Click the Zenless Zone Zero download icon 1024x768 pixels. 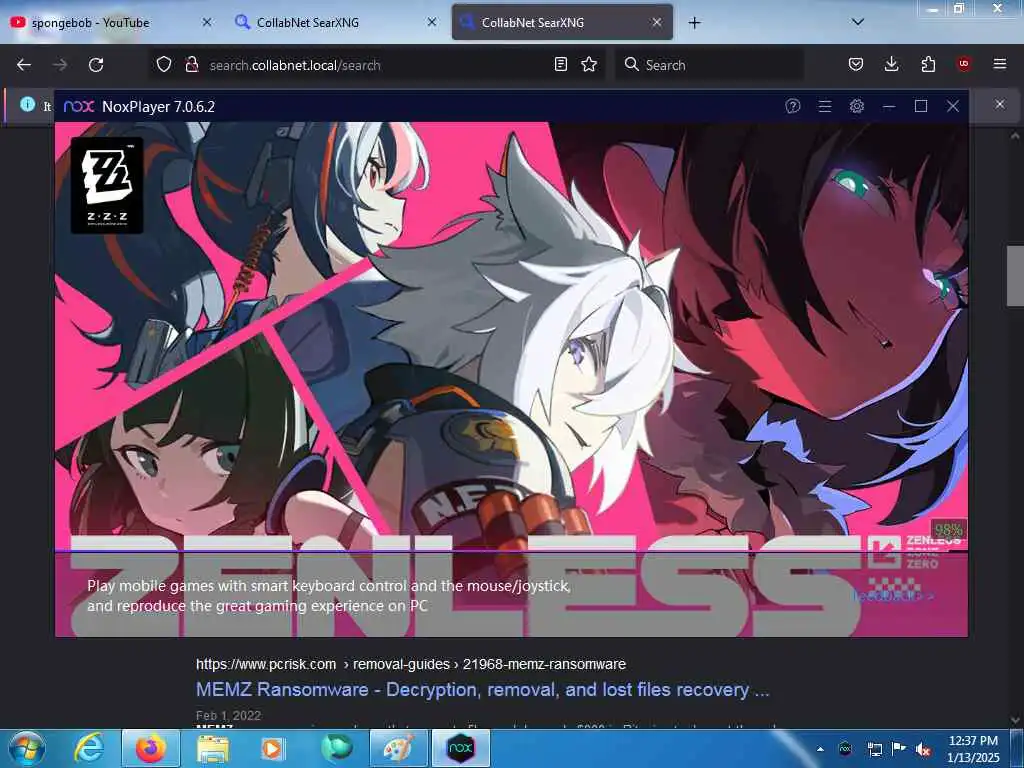pyautogui.click(x=884, y=552)
